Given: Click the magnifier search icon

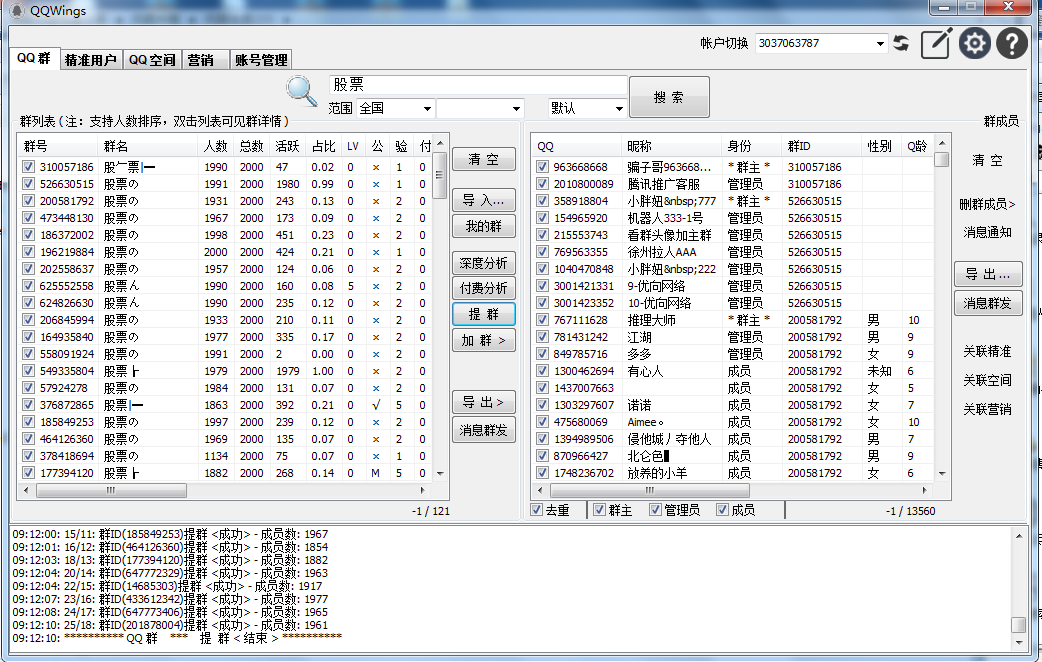Looking at the screenshot, I should click(302, 91).
